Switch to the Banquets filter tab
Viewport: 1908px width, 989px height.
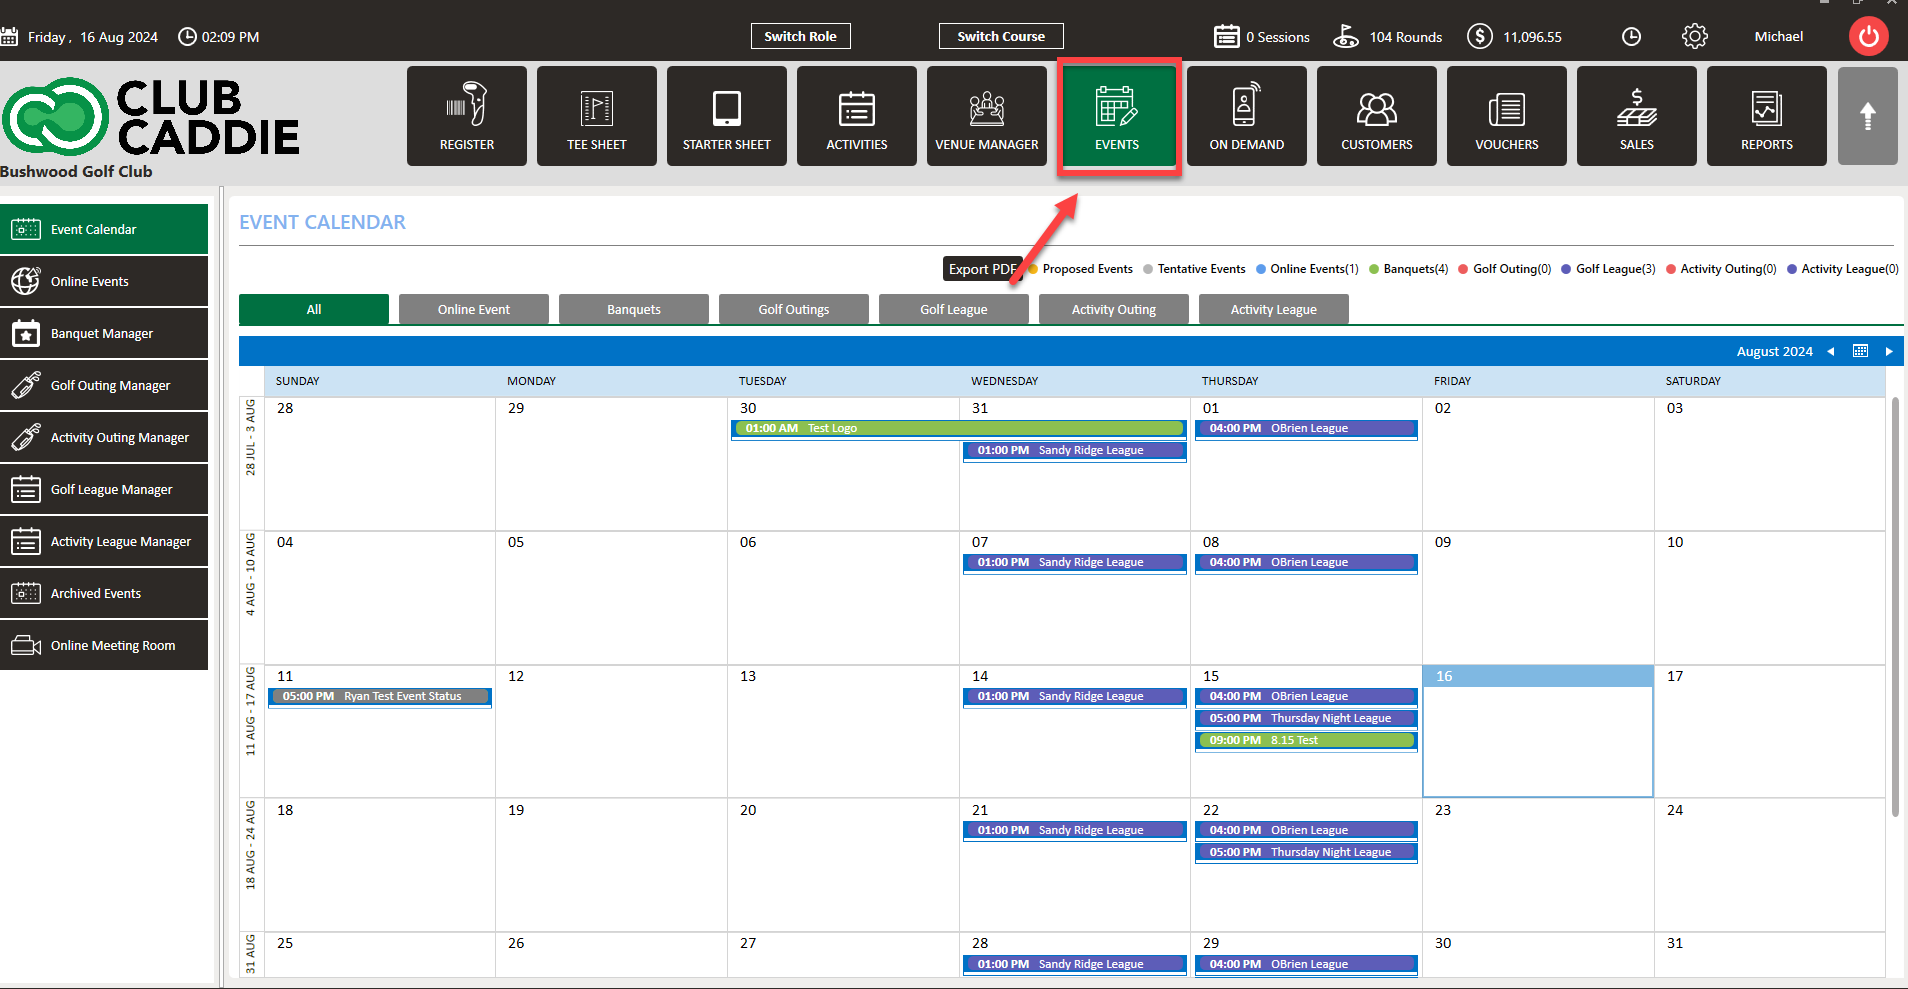[x=633, y=310]
